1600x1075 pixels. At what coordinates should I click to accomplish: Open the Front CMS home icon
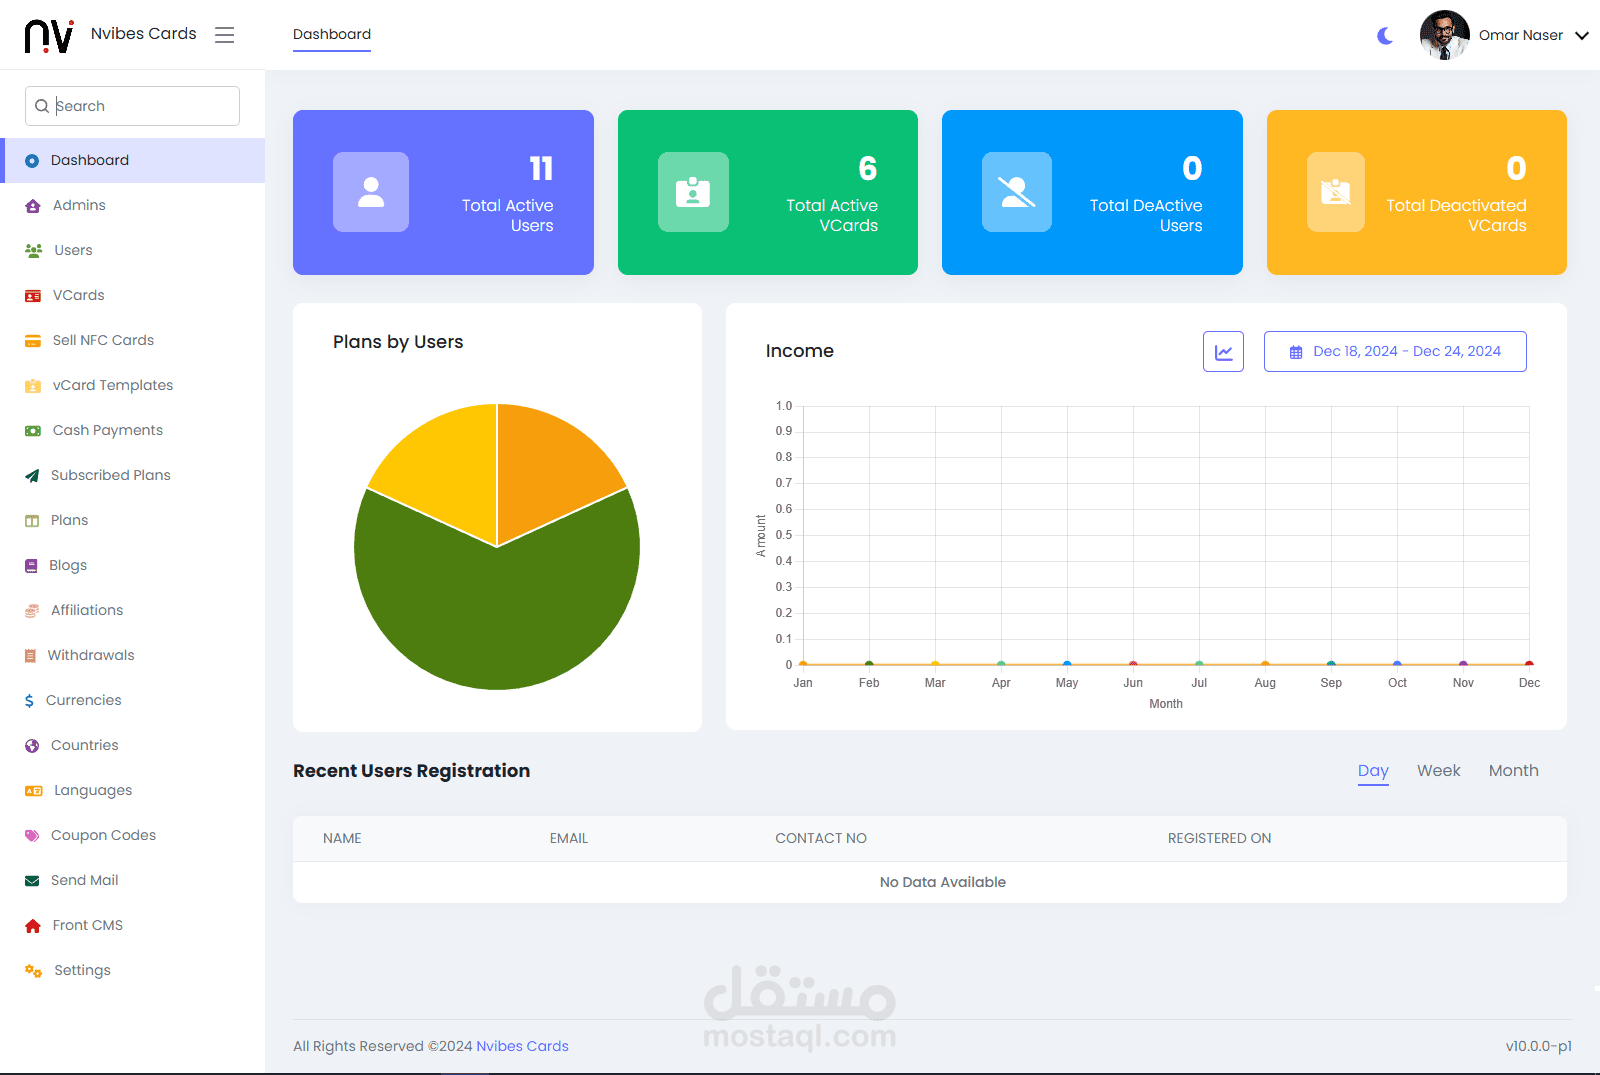click(33, 926)
